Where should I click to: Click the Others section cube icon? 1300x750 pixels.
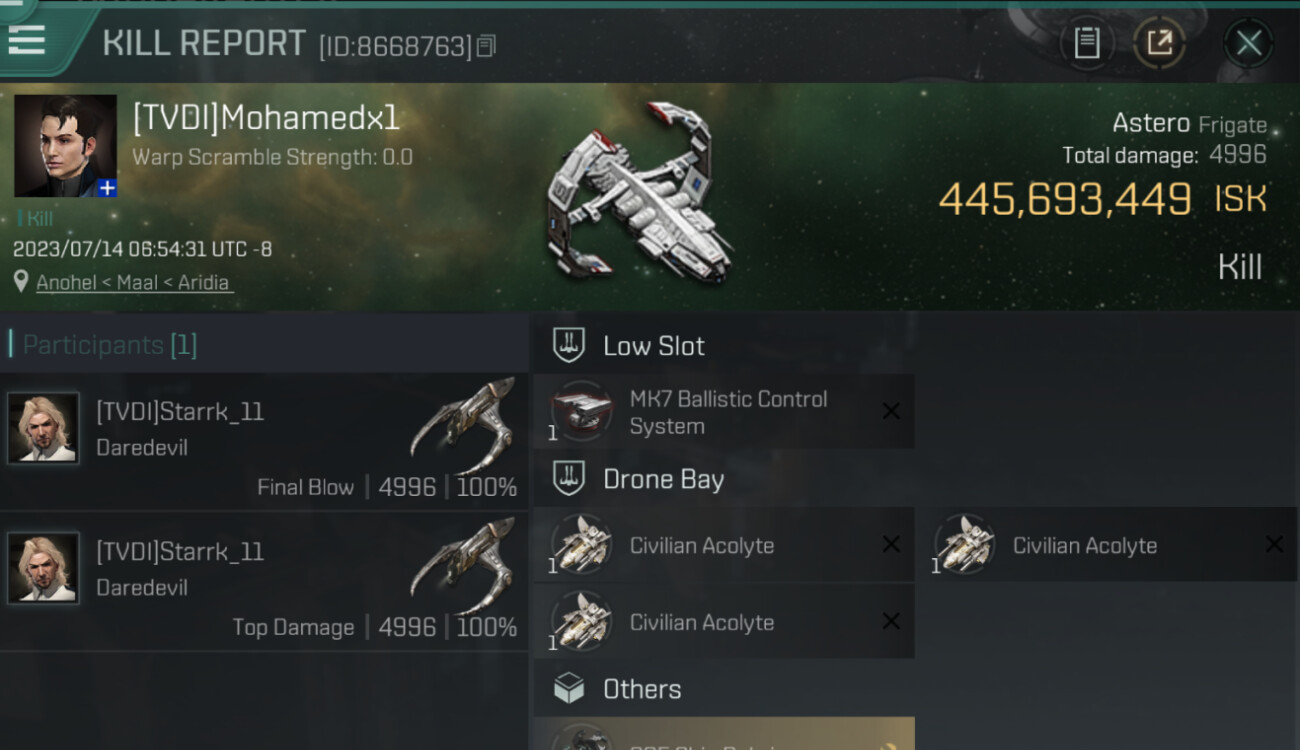568,688
